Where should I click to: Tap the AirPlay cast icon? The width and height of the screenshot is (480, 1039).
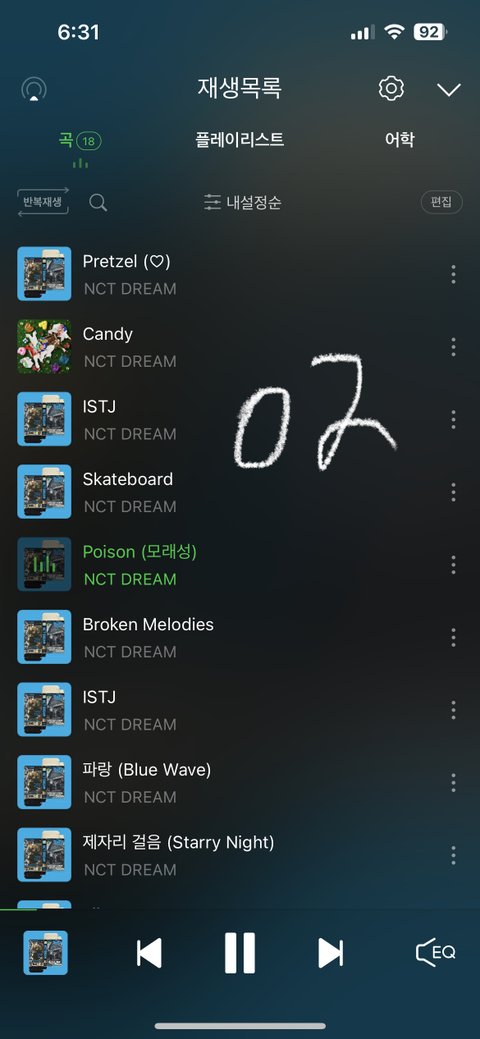click(x=34, y=89)
